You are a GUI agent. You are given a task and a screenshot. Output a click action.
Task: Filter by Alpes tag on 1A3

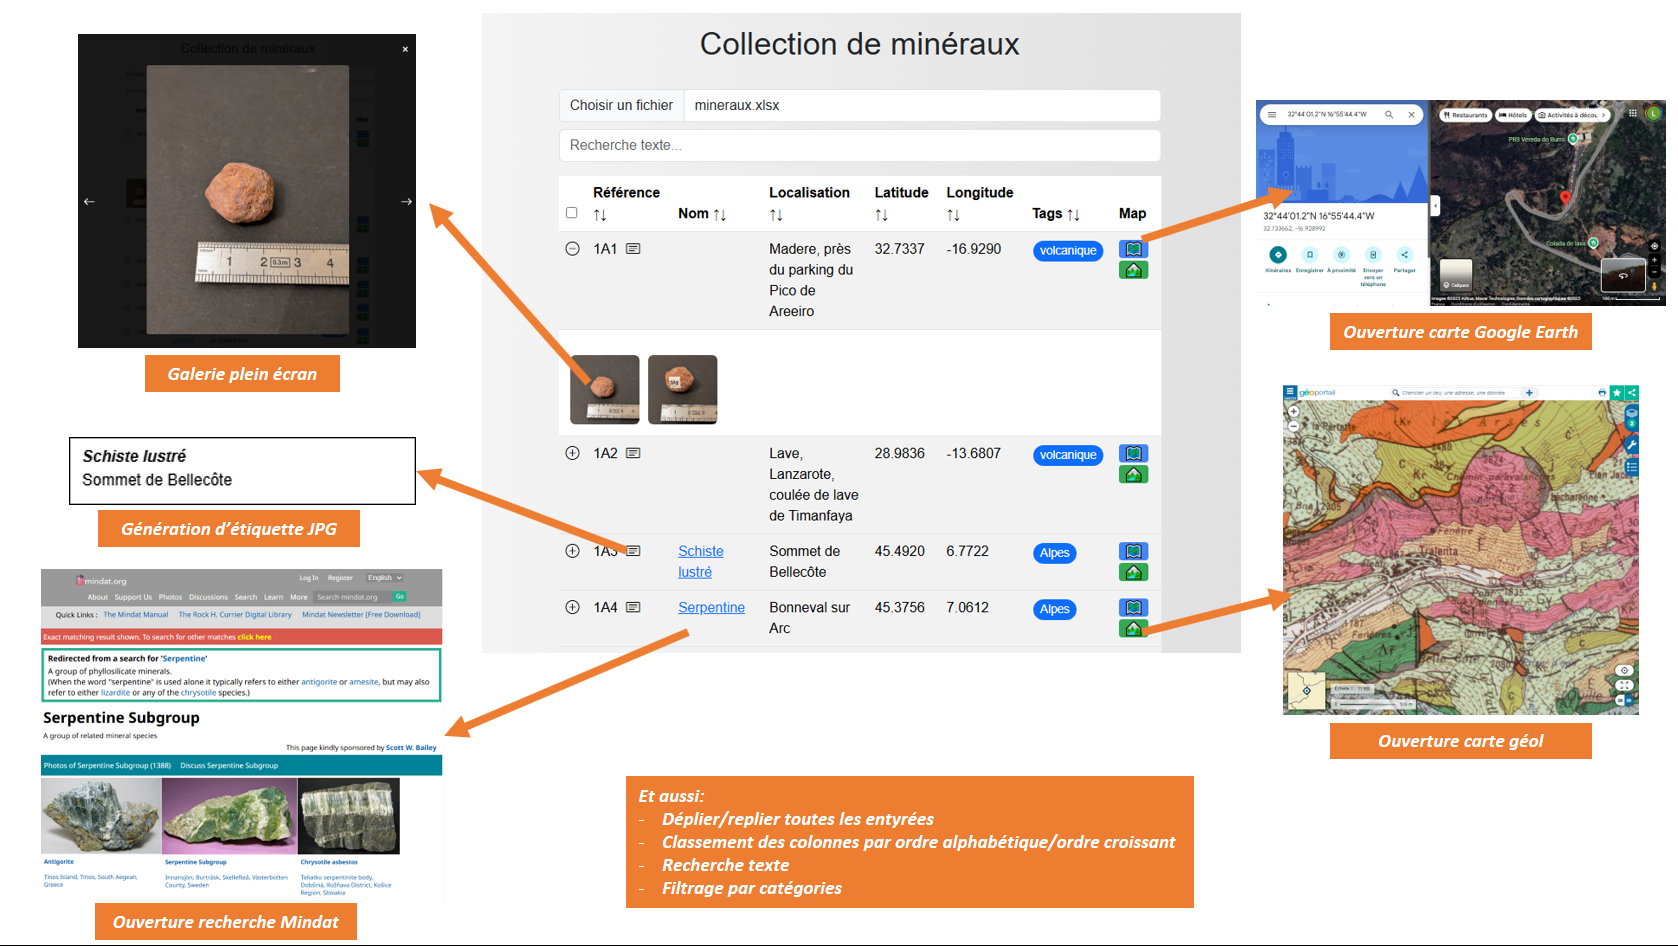1054,553
